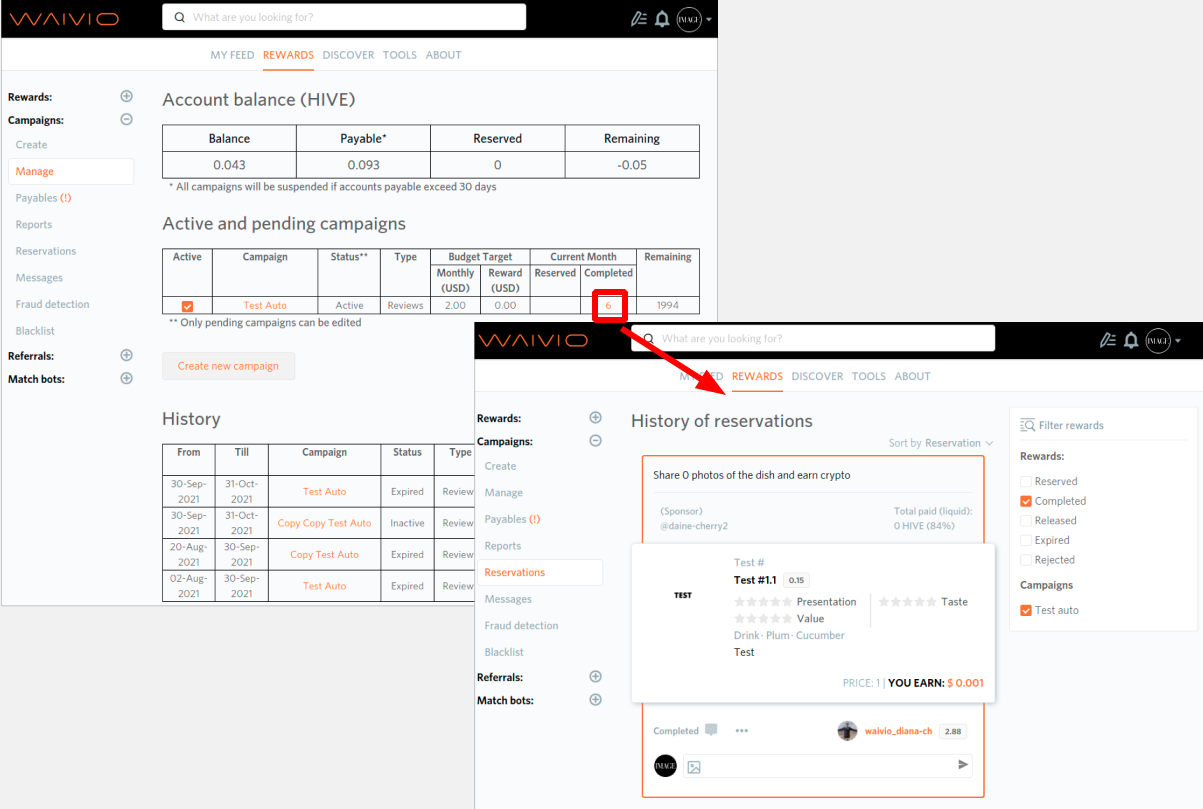Screen dimensions: 1203x809
Task: Open TOOLS tab in front window
Action: click(x=869, y=376)
